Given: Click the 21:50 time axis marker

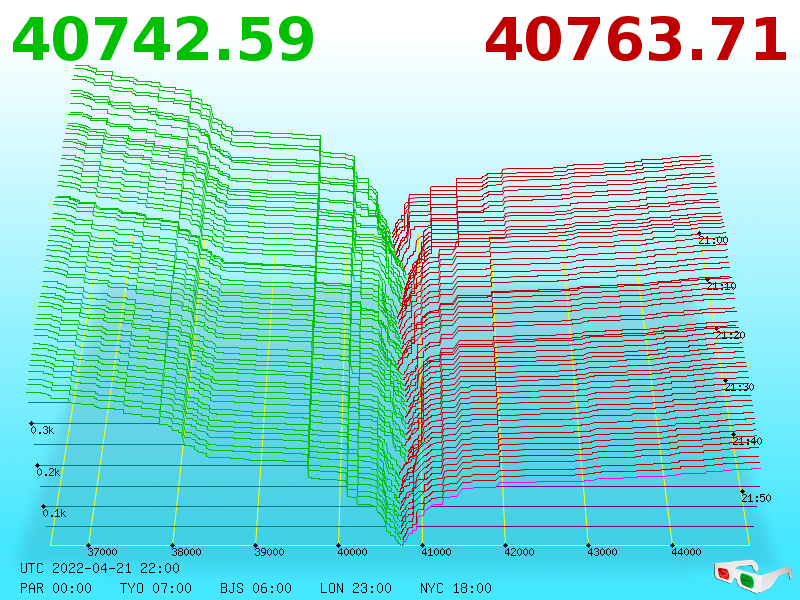Looking at the screenshot, I should tap(756, 498).
